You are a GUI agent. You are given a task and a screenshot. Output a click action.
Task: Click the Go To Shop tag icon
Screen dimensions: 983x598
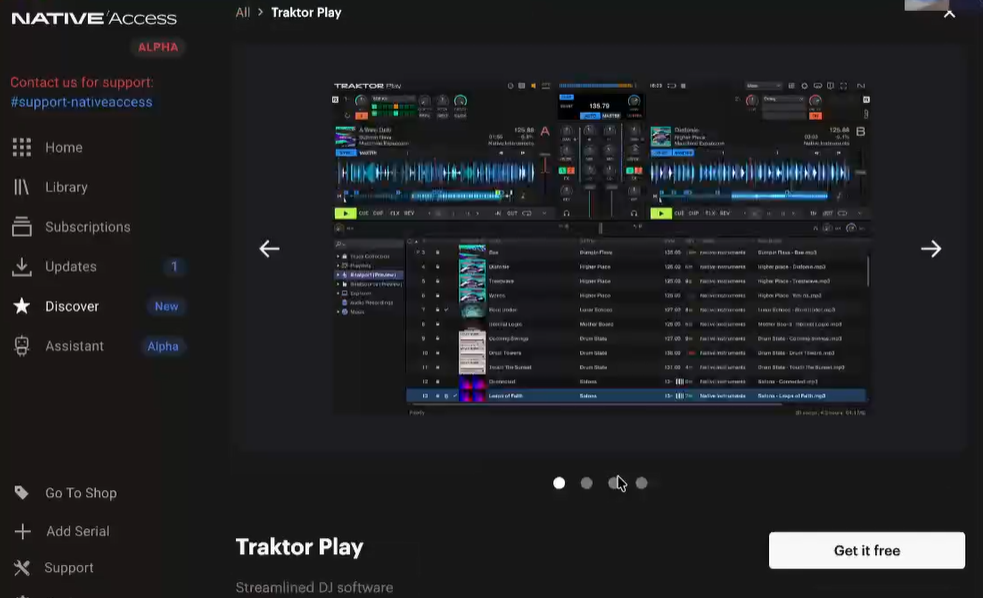click(21, 493)
